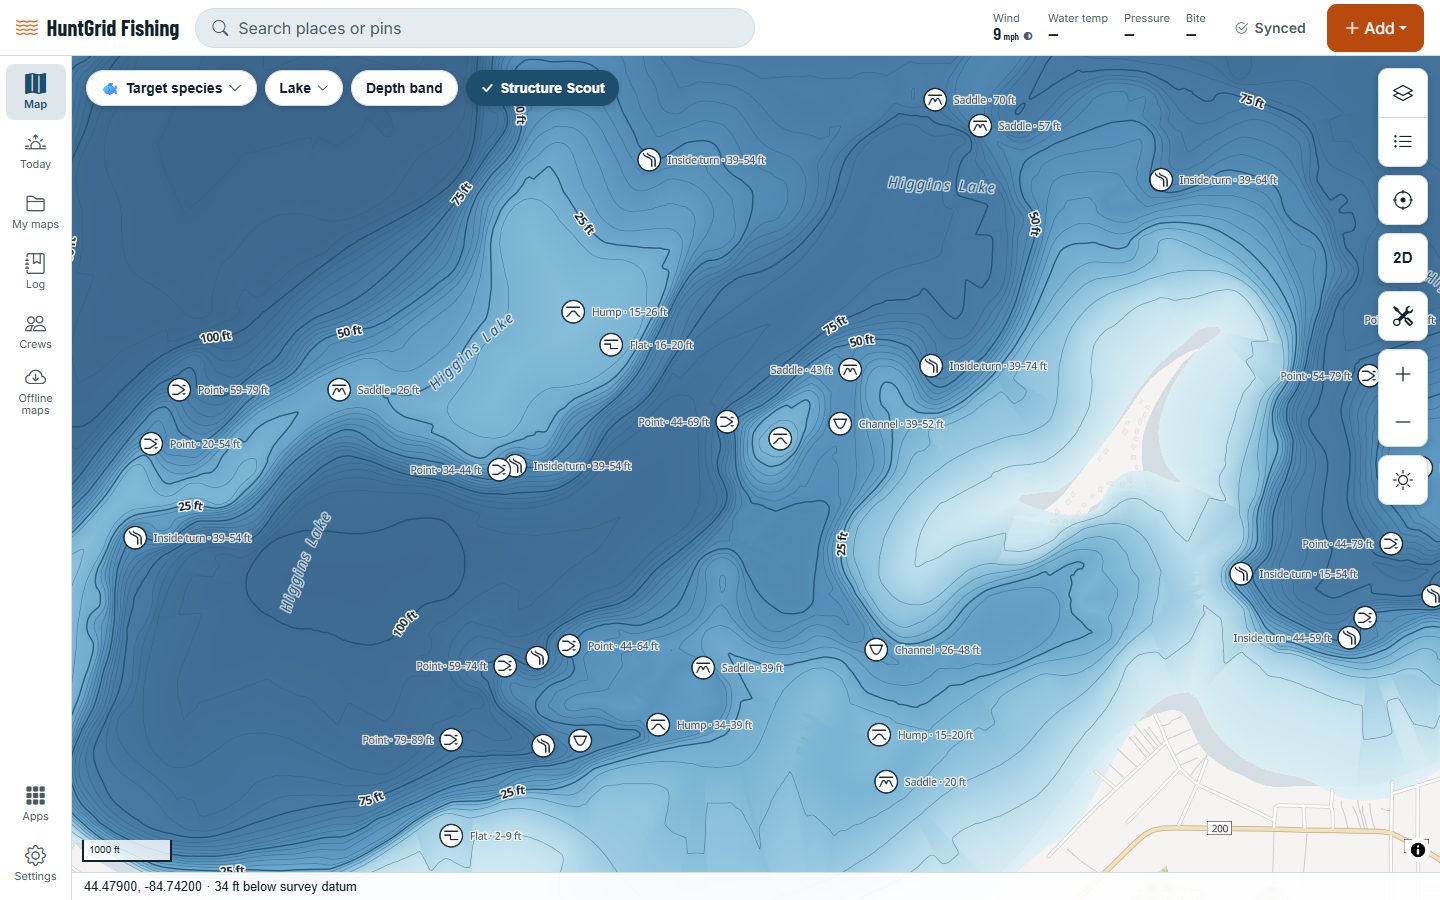Open the Today sidebar page
Screen dimensions: 1440x900
pos(35,152)
